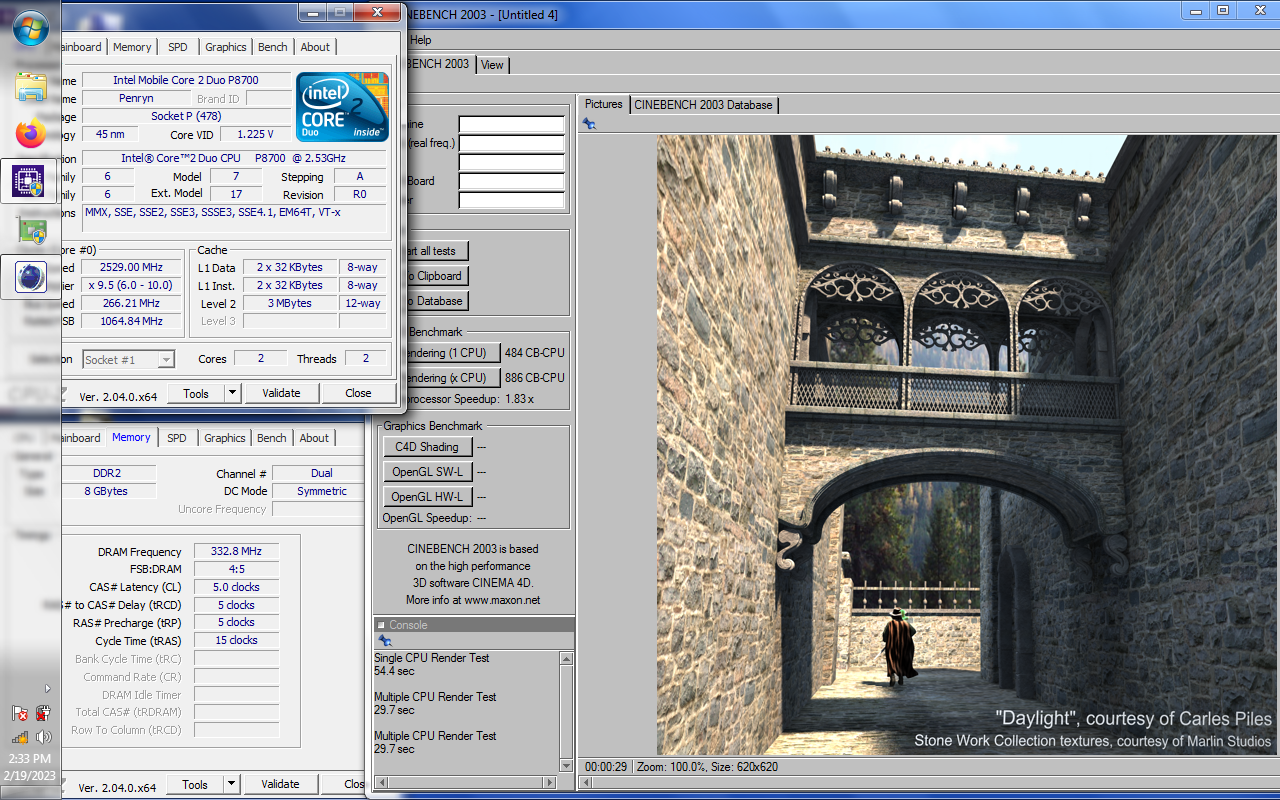
Task: Click the small square icon beside Console title
Action: (x=381, y=625)
